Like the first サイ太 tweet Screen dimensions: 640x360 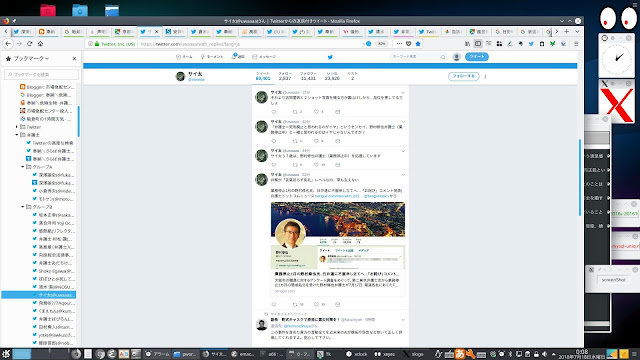pos(316,112)
